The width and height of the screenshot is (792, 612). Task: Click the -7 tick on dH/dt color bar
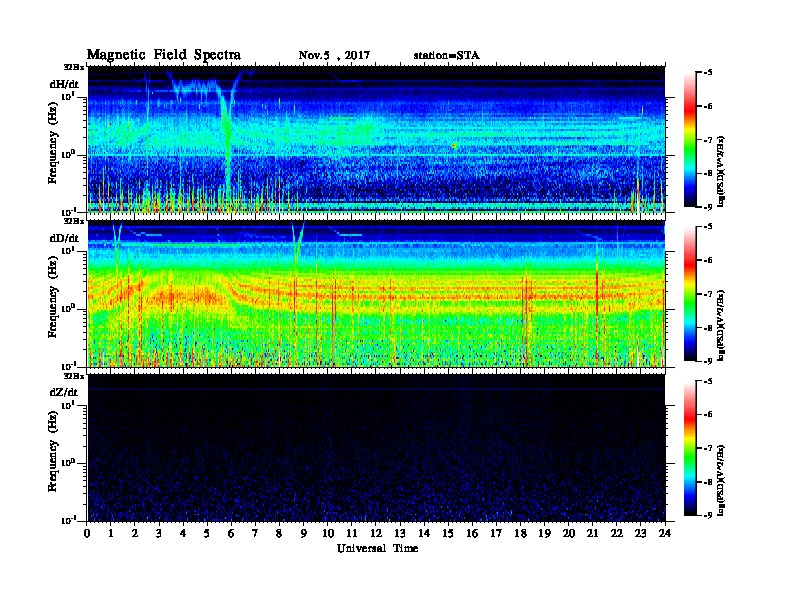(707, 140)
